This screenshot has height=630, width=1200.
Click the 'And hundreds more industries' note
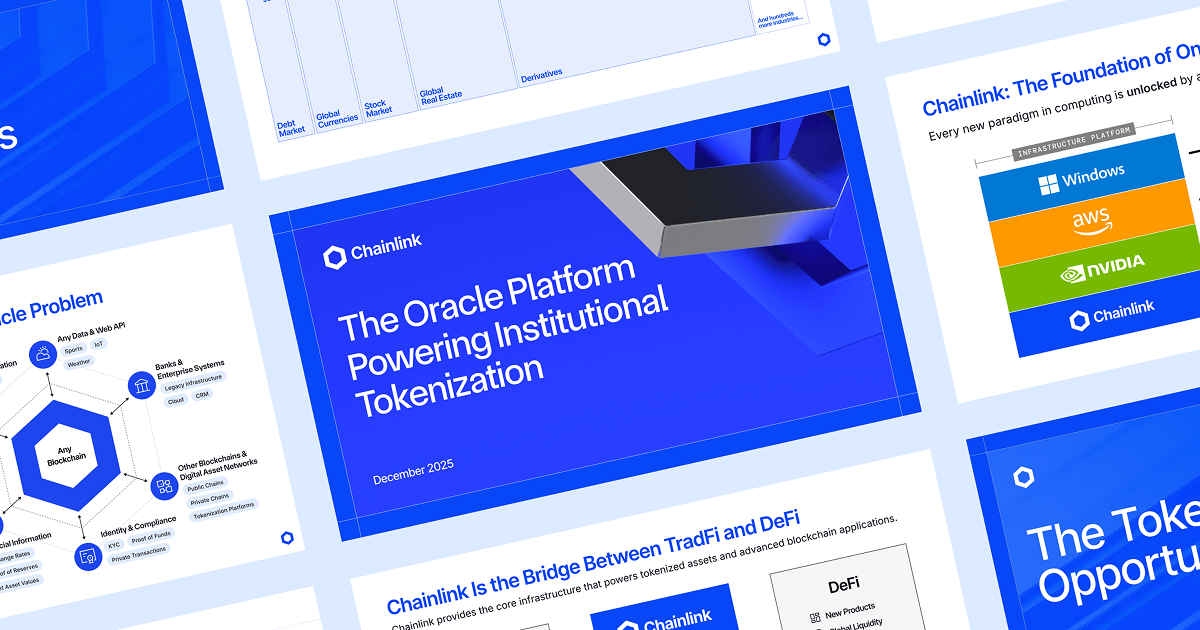click(x=780, y=20)
